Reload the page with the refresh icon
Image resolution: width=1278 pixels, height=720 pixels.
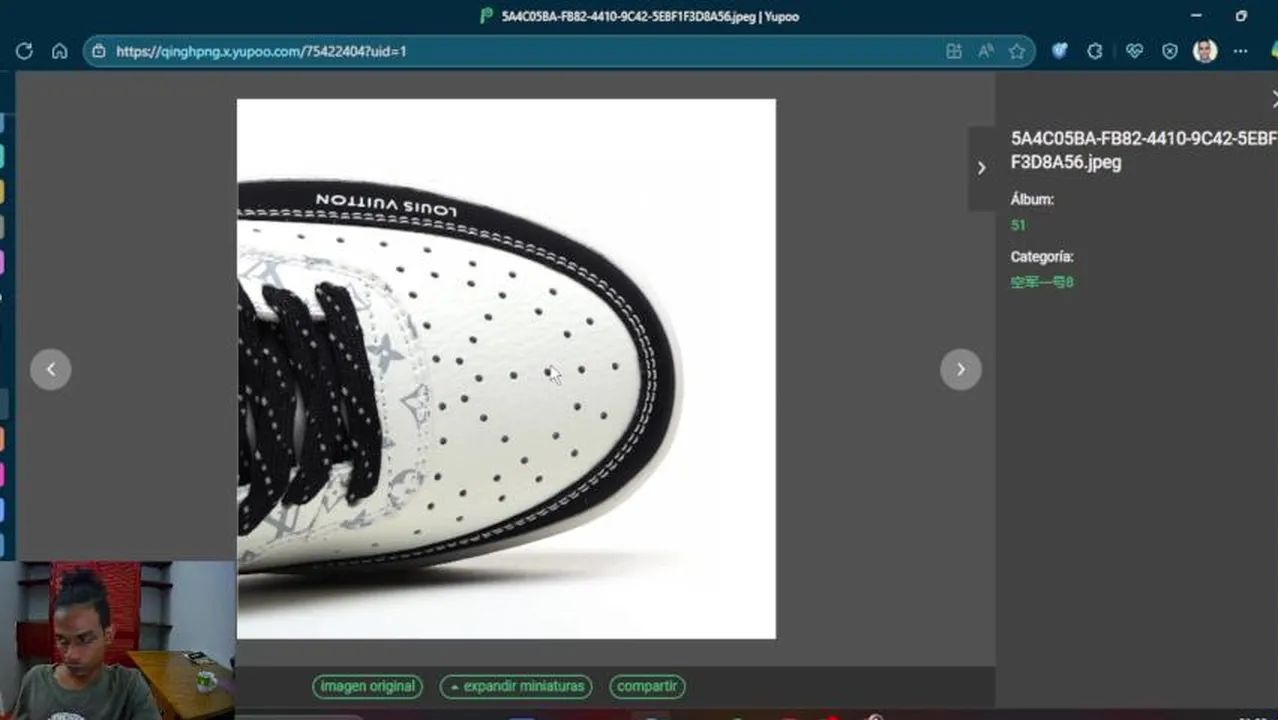pyautogui.click(x=24, y=51)
